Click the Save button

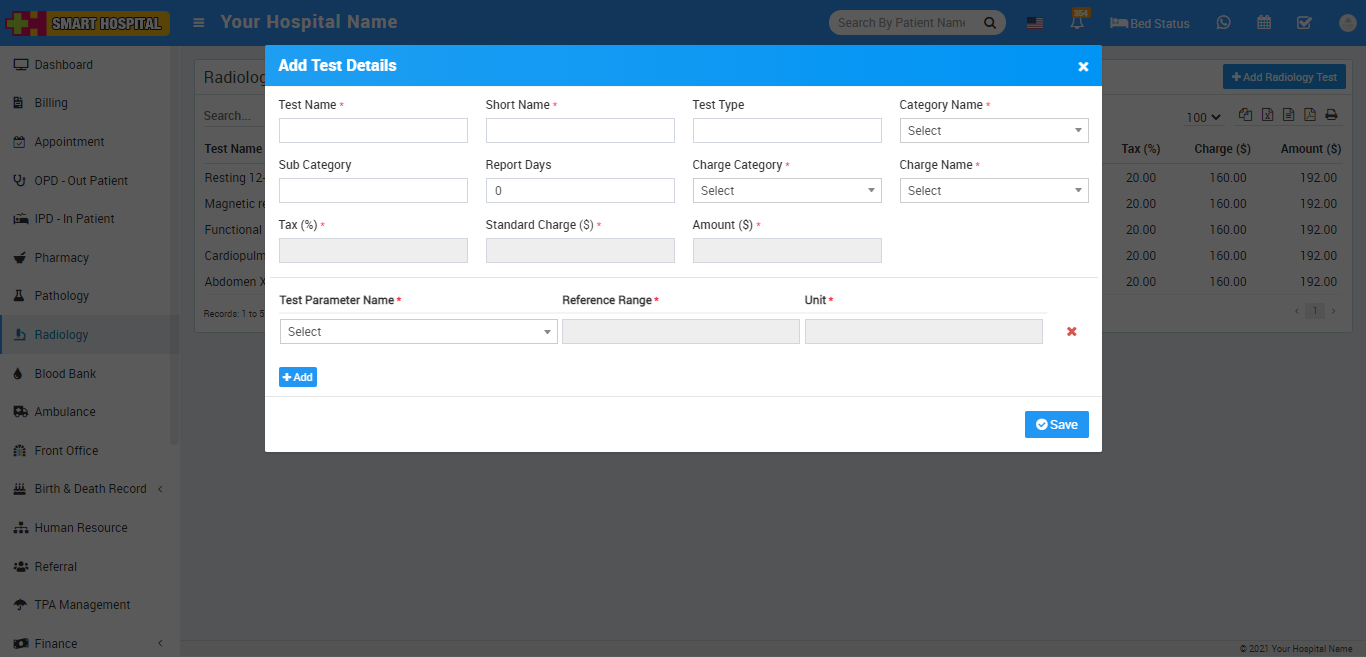pos(1056,425)
